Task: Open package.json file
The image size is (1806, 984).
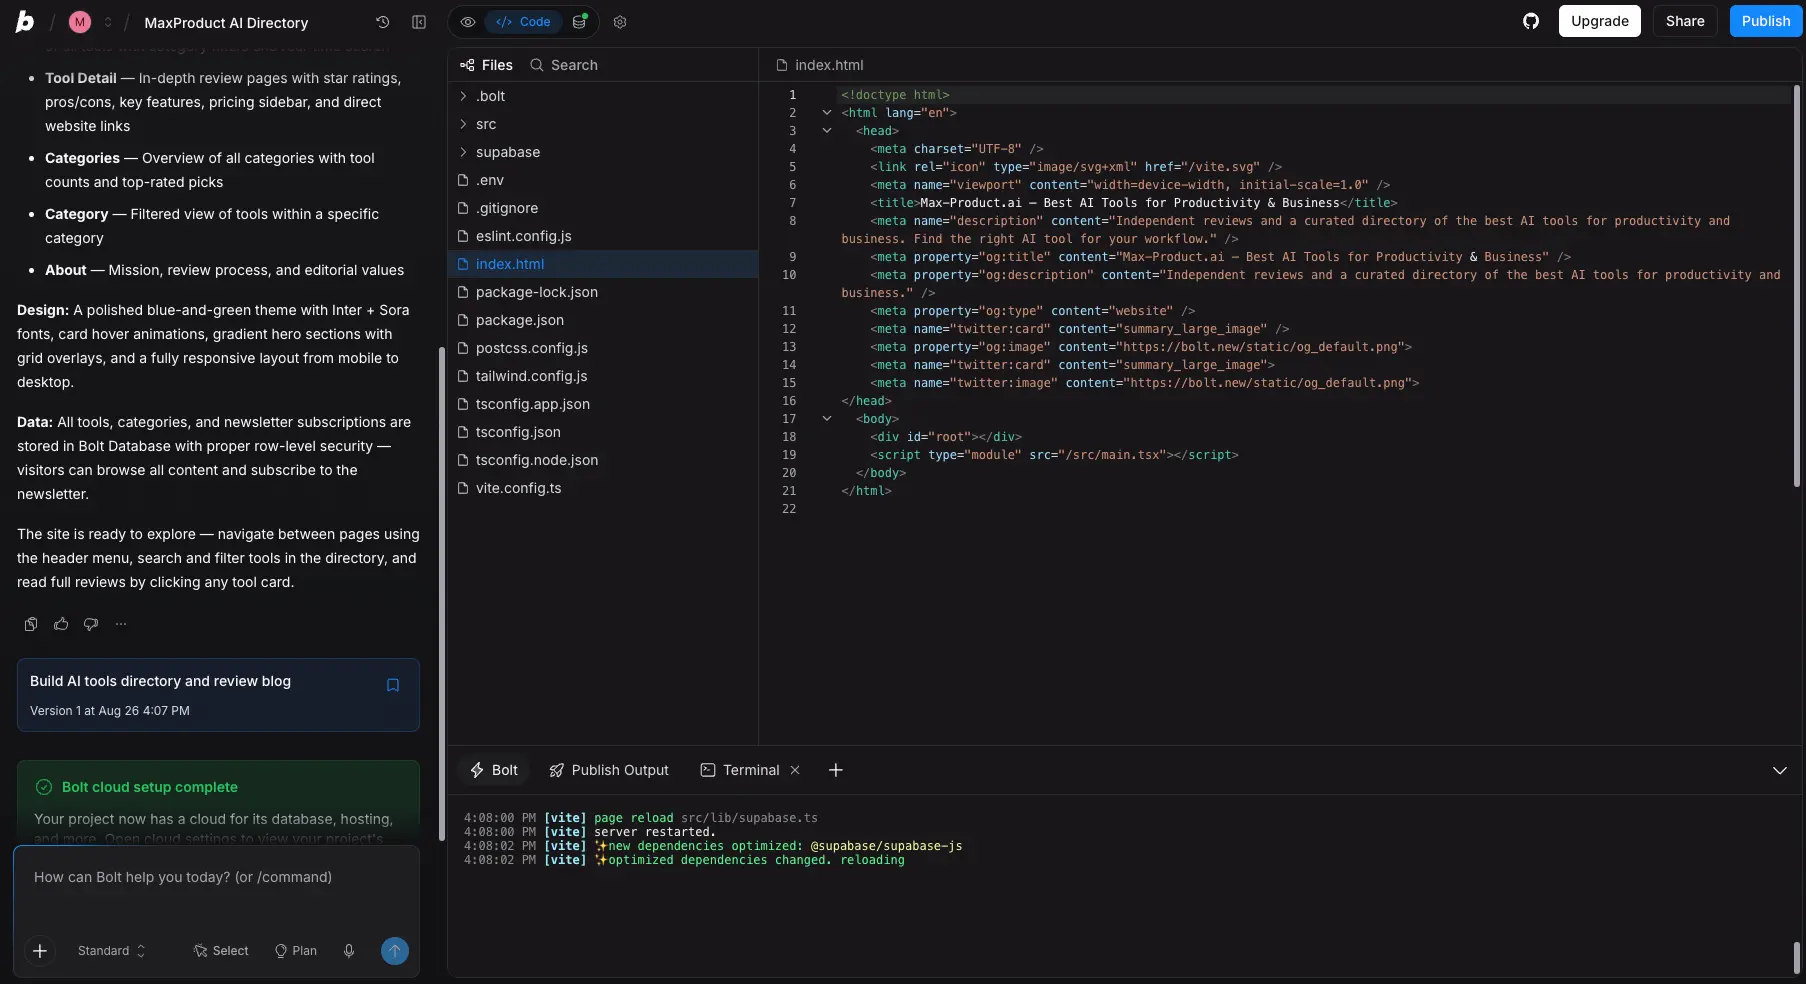Action: click(603, 320)
